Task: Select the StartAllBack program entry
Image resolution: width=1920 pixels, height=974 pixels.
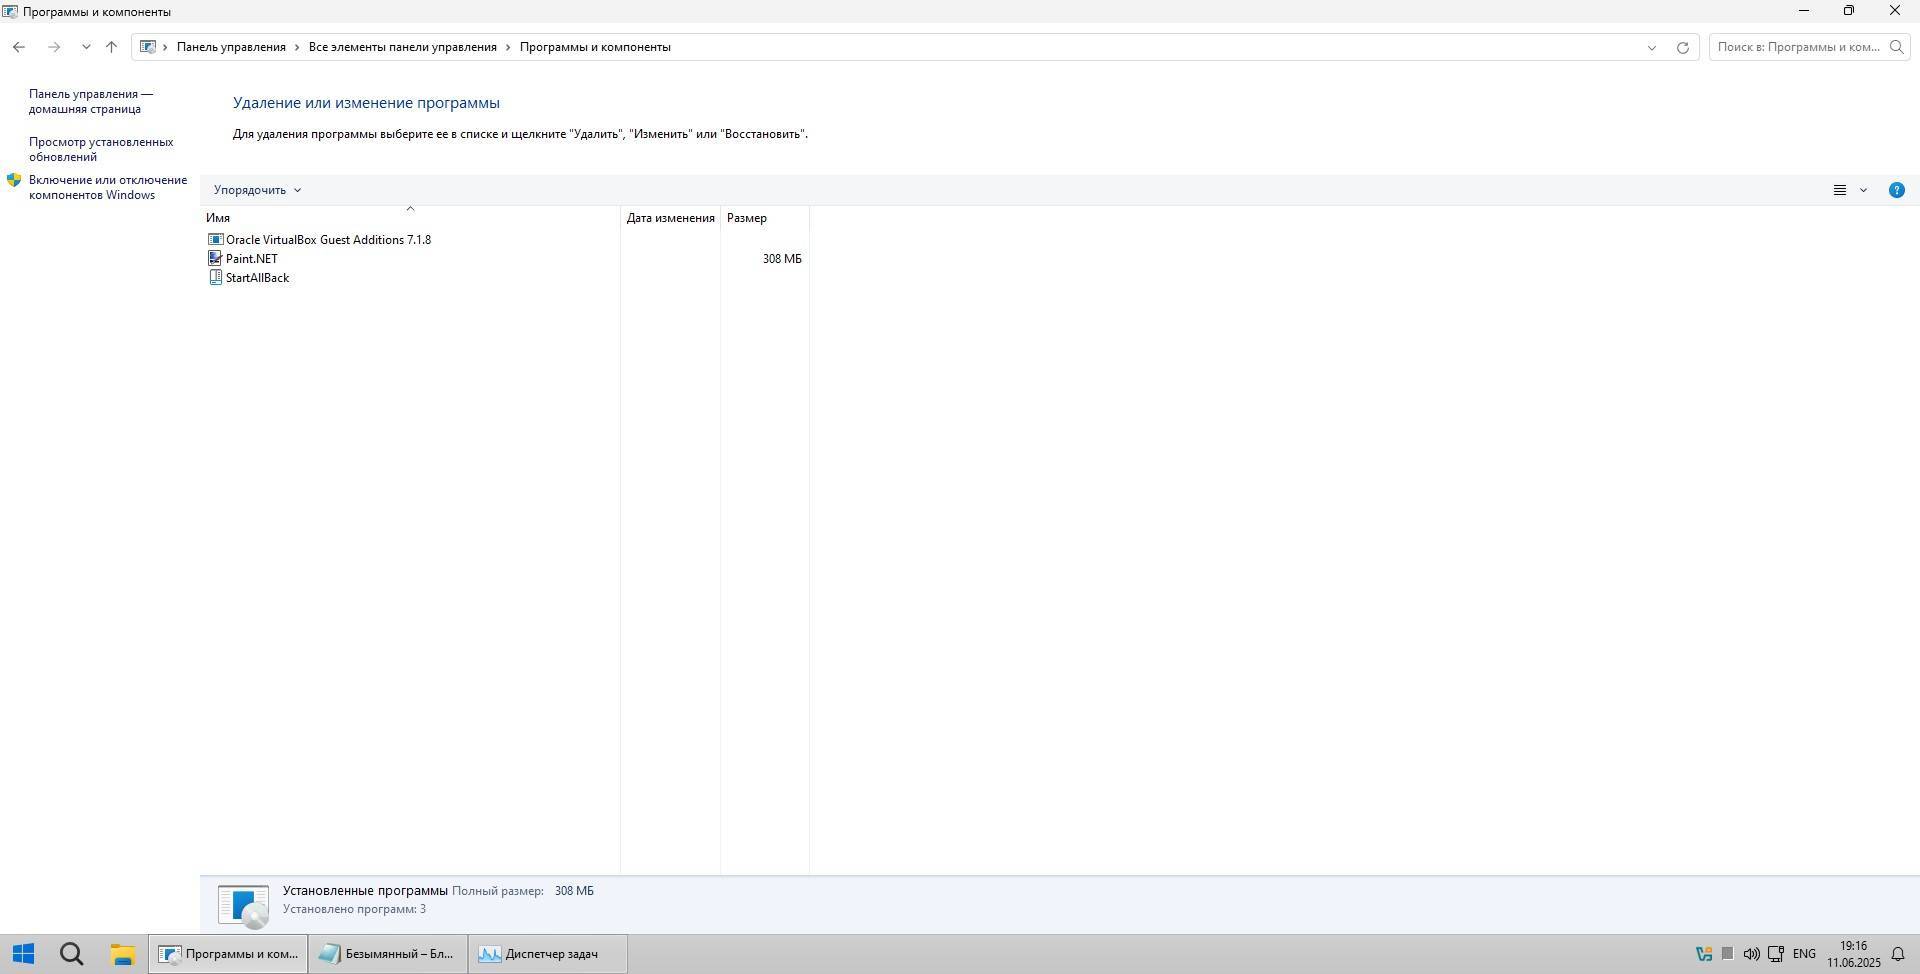Action: 257,278
